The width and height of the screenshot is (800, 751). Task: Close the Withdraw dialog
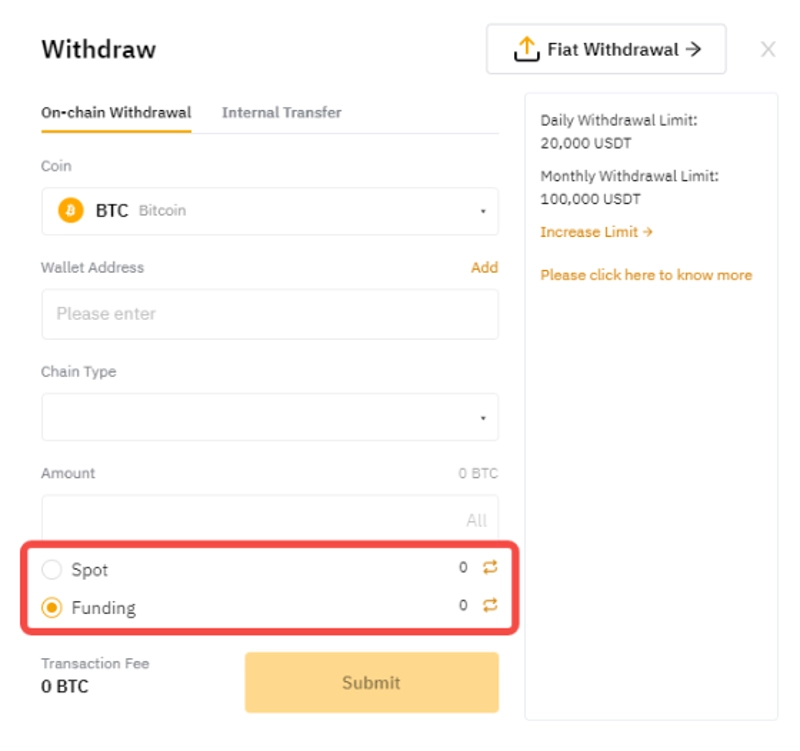pyautogui.click(x=768, y=49)
